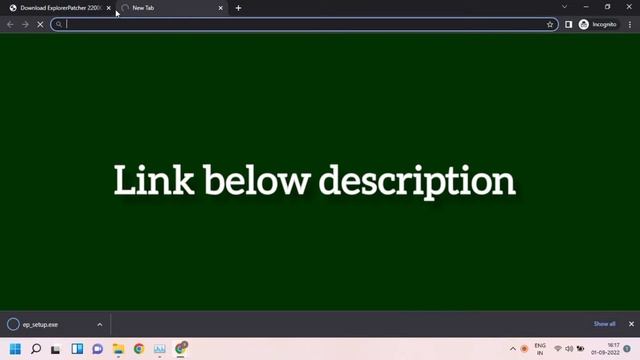Open the ep_setup.exe download item
Screen dimensions: 640x360
coord(40,324)
